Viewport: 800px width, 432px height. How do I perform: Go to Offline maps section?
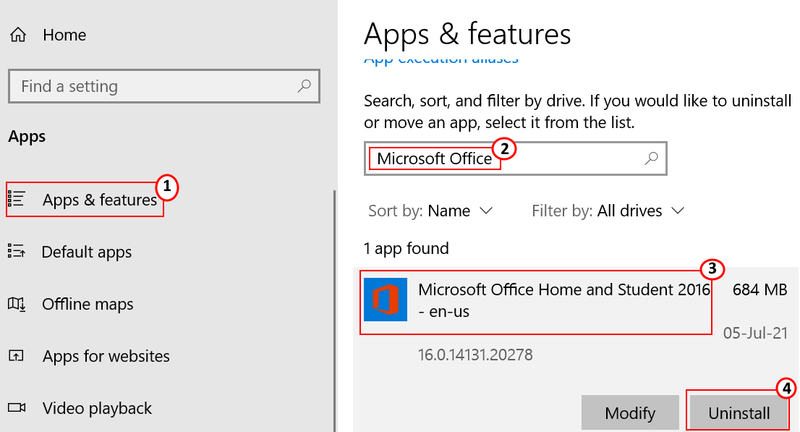pyautogui.click(x=87, y=304)
